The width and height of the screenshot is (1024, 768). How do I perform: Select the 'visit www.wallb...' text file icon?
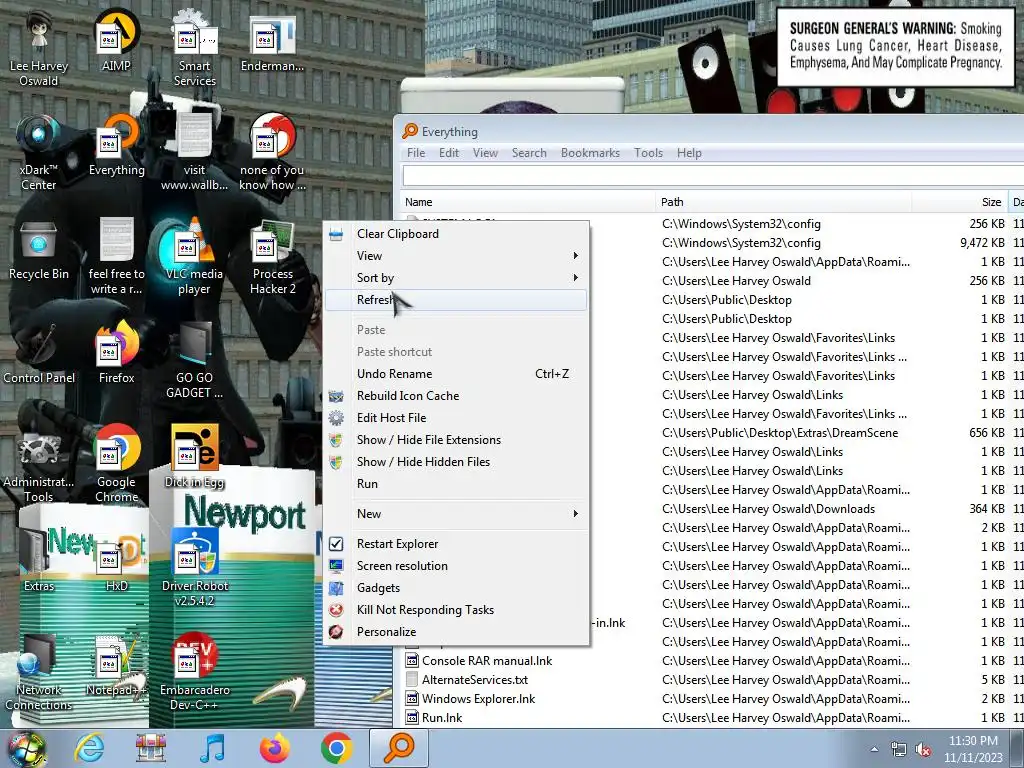tap(195, 152)
